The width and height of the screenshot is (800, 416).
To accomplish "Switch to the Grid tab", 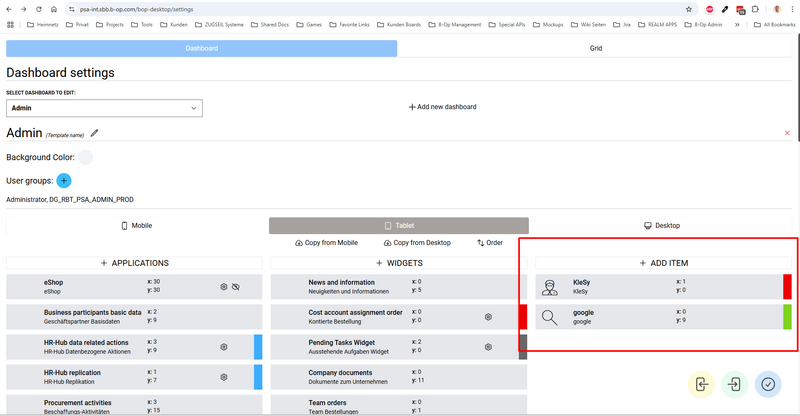I will [595, 48].
